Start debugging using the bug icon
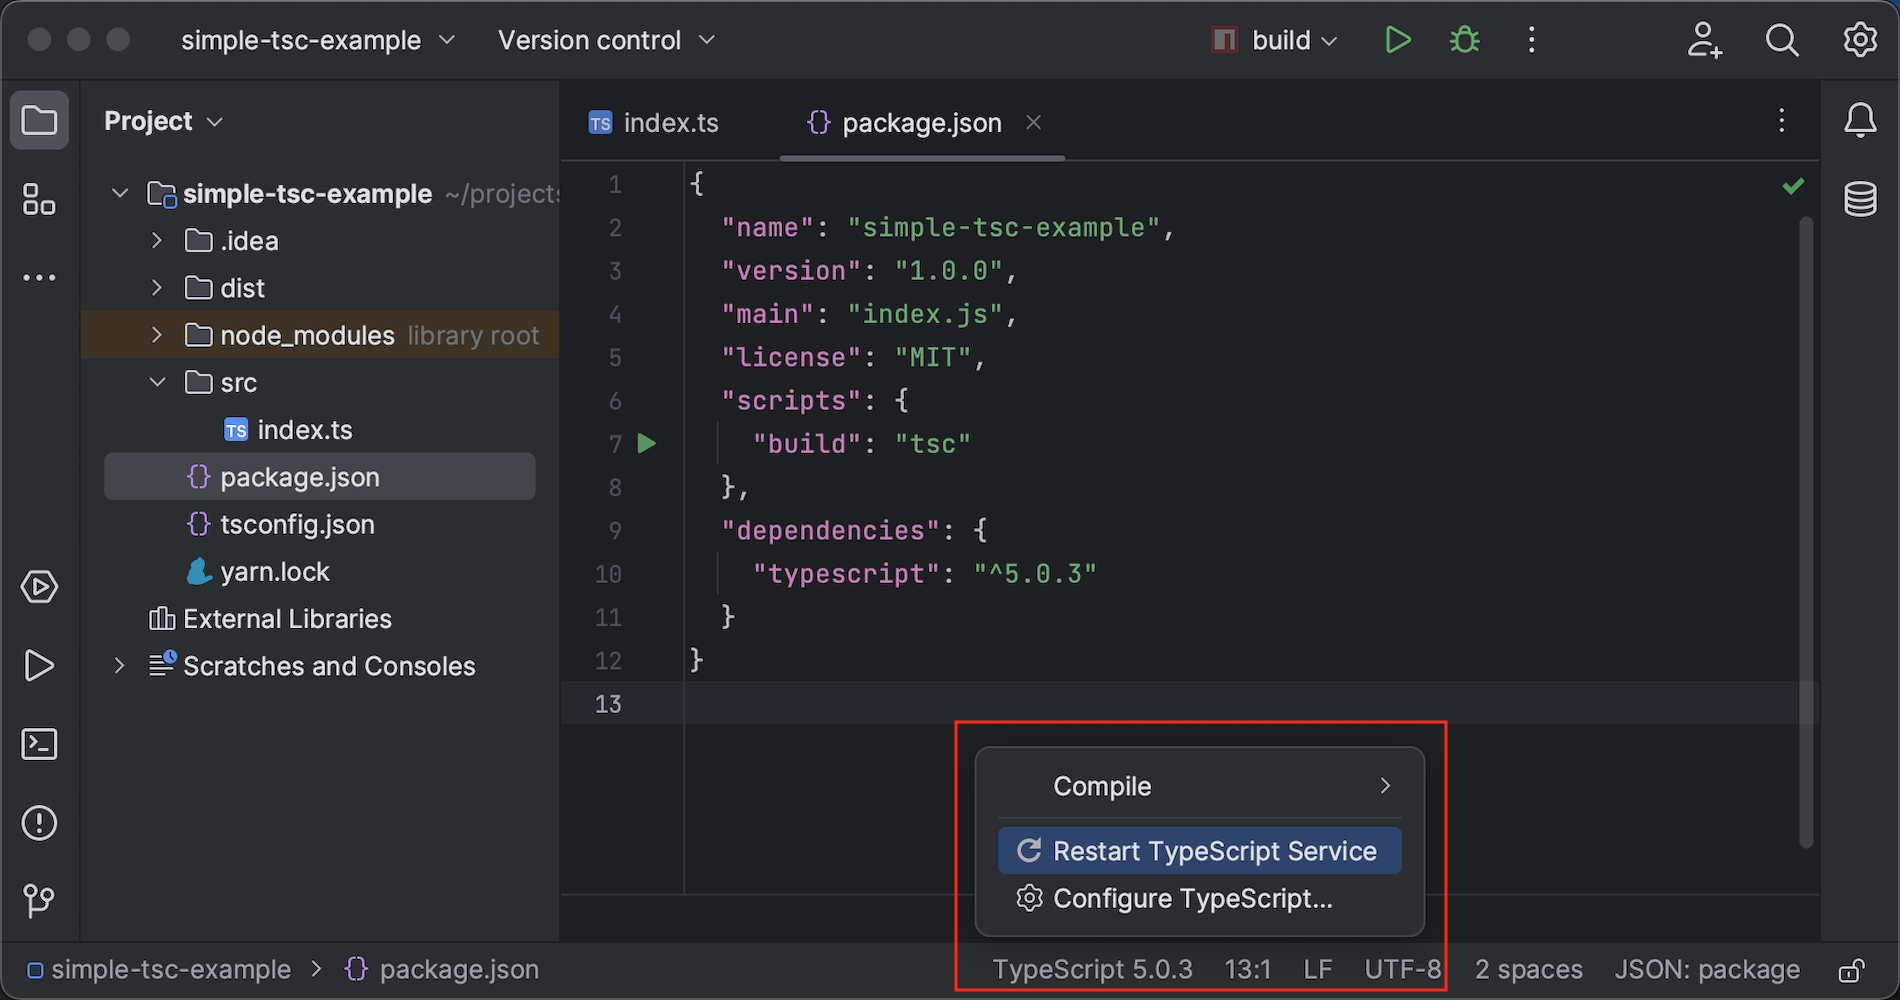Screen dimensions: 1900x1000 click(x=1464, y=40)
